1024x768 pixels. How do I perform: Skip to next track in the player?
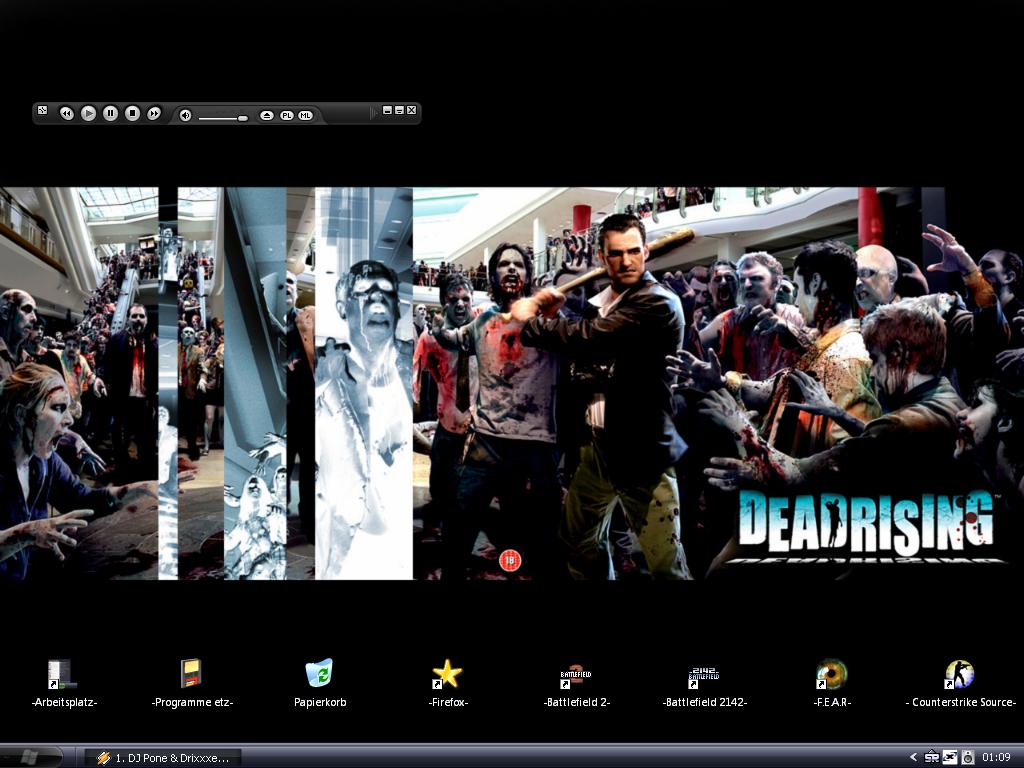pyautogui.click(x=153, y=114)
